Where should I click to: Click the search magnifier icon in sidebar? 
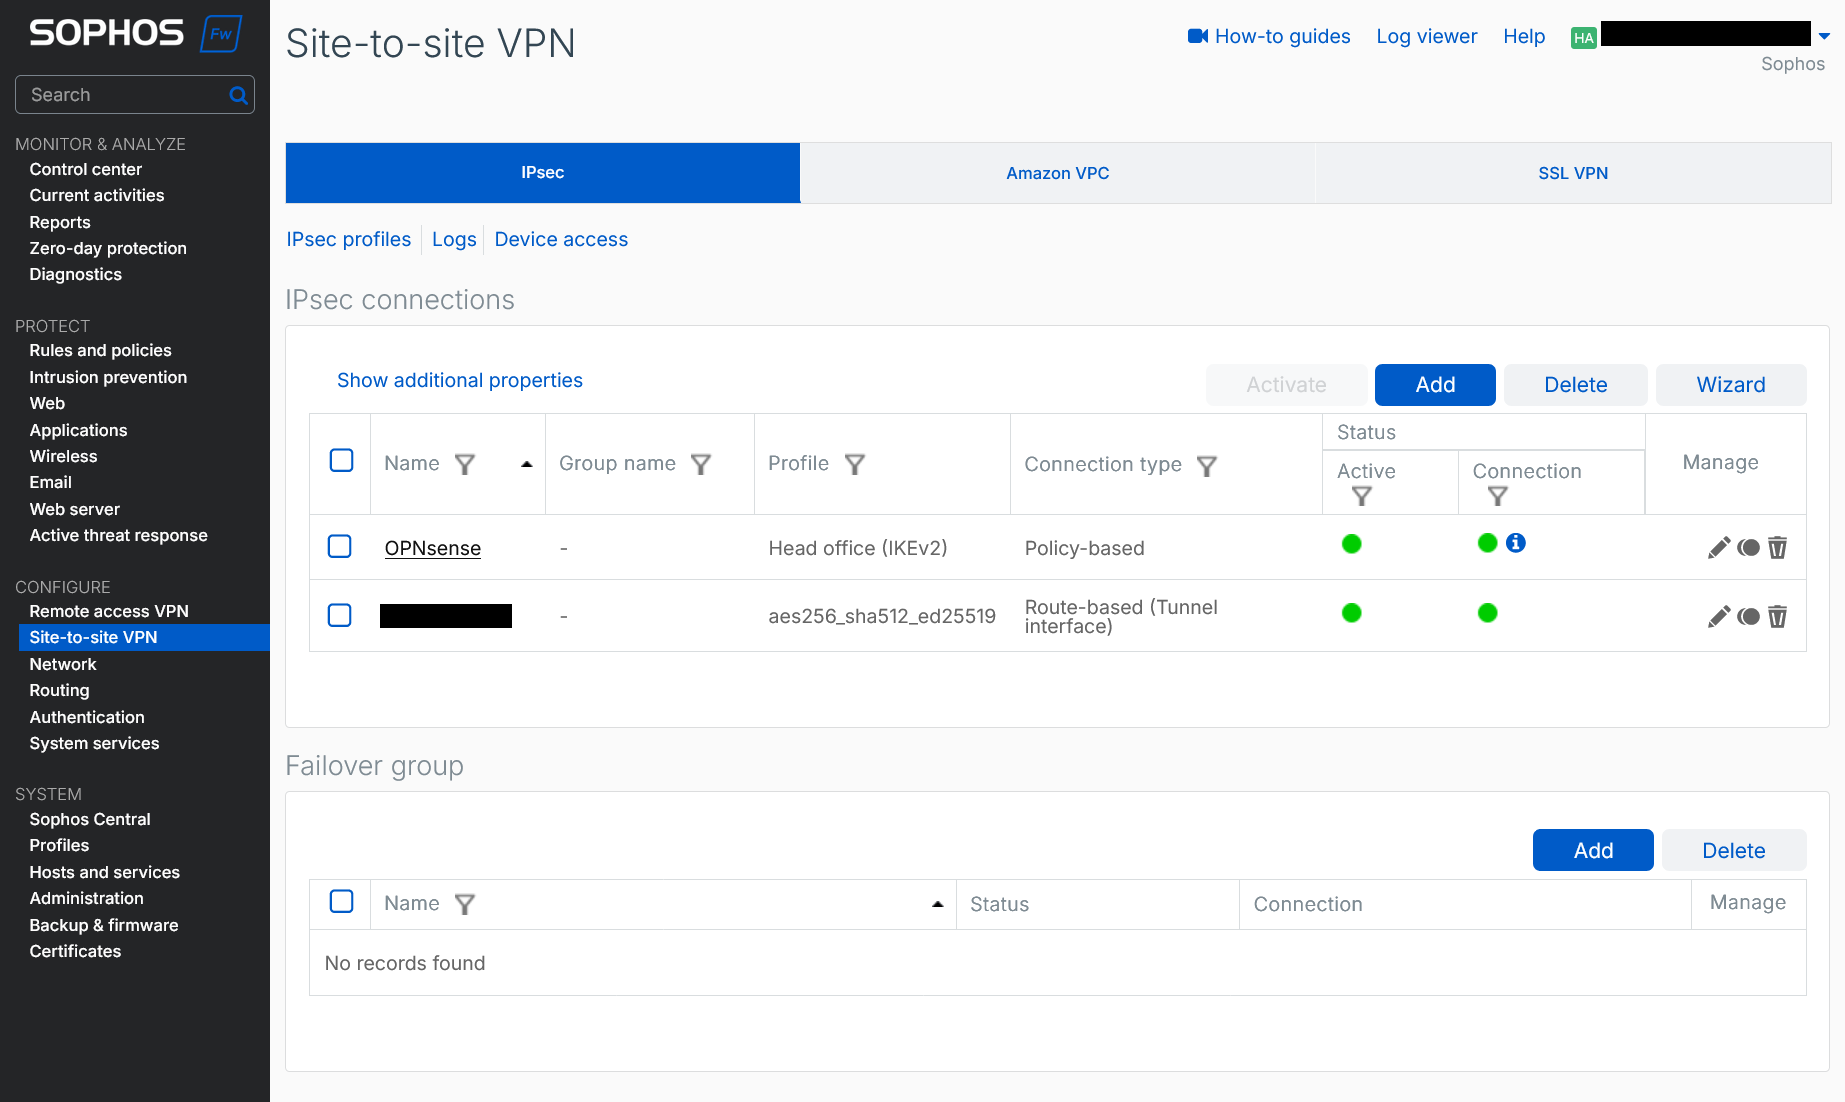coord(238,95)
